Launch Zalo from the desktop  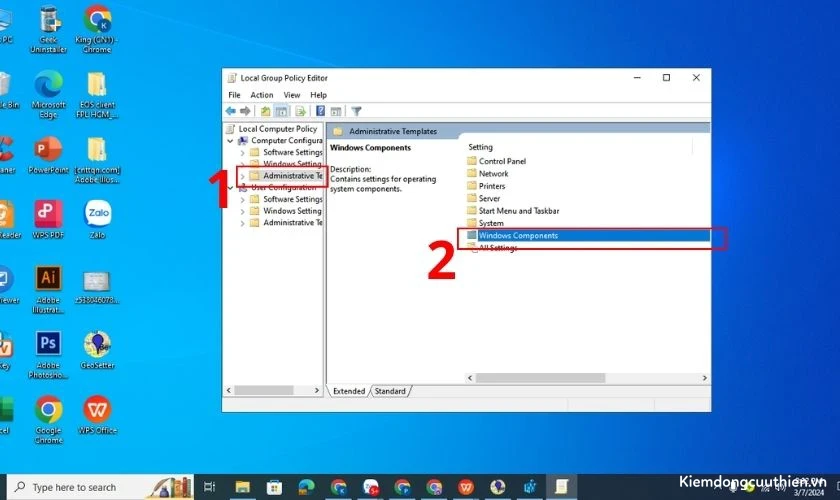(98, 219)
